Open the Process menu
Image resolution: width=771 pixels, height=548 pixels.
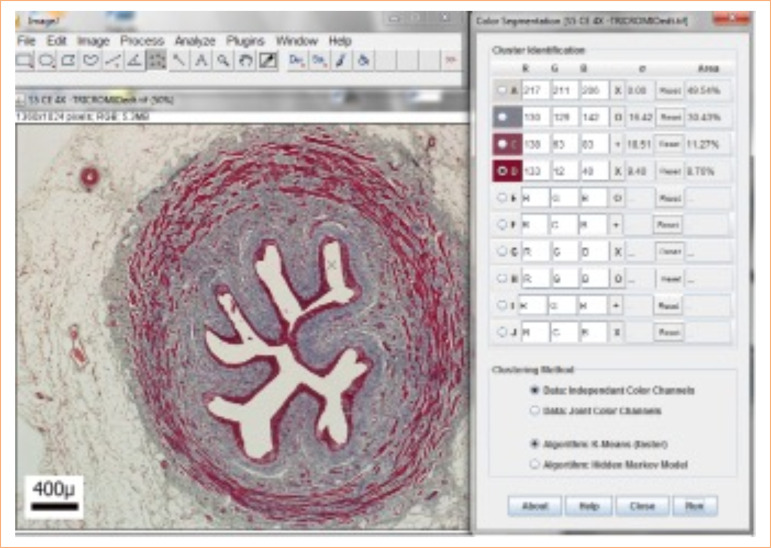(x=142, y=41)
